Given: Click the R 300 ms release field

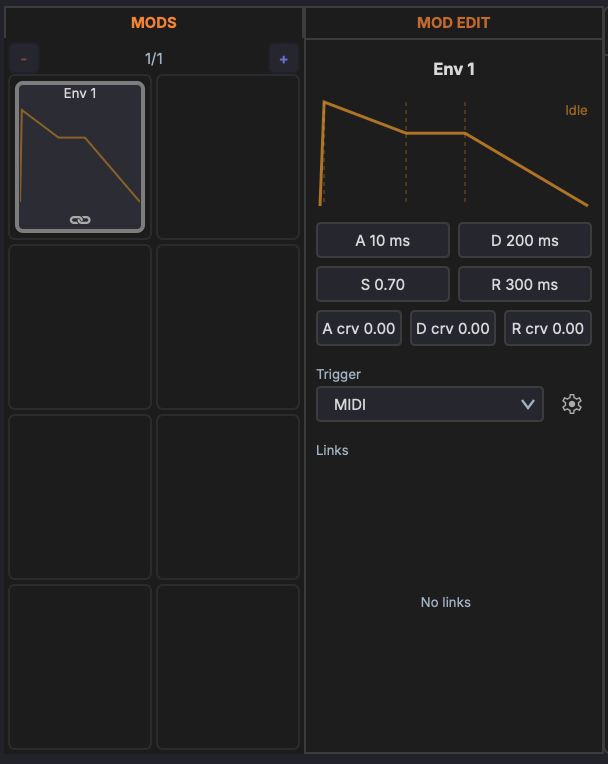Looking at the screenshot, I should pyautogui.click(x=525, y=284).
